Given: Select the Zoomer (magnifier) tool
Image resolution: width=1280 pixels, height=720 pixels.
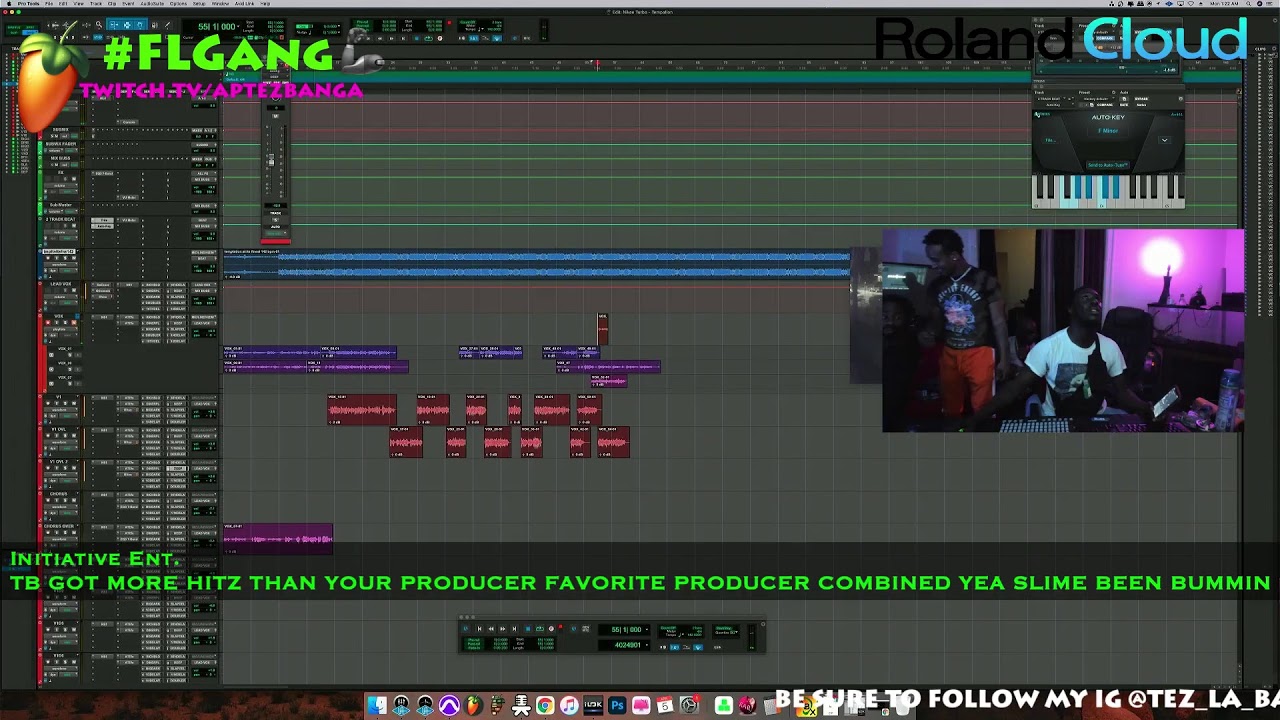Looking at the screenshot, I should pos(99,25).
